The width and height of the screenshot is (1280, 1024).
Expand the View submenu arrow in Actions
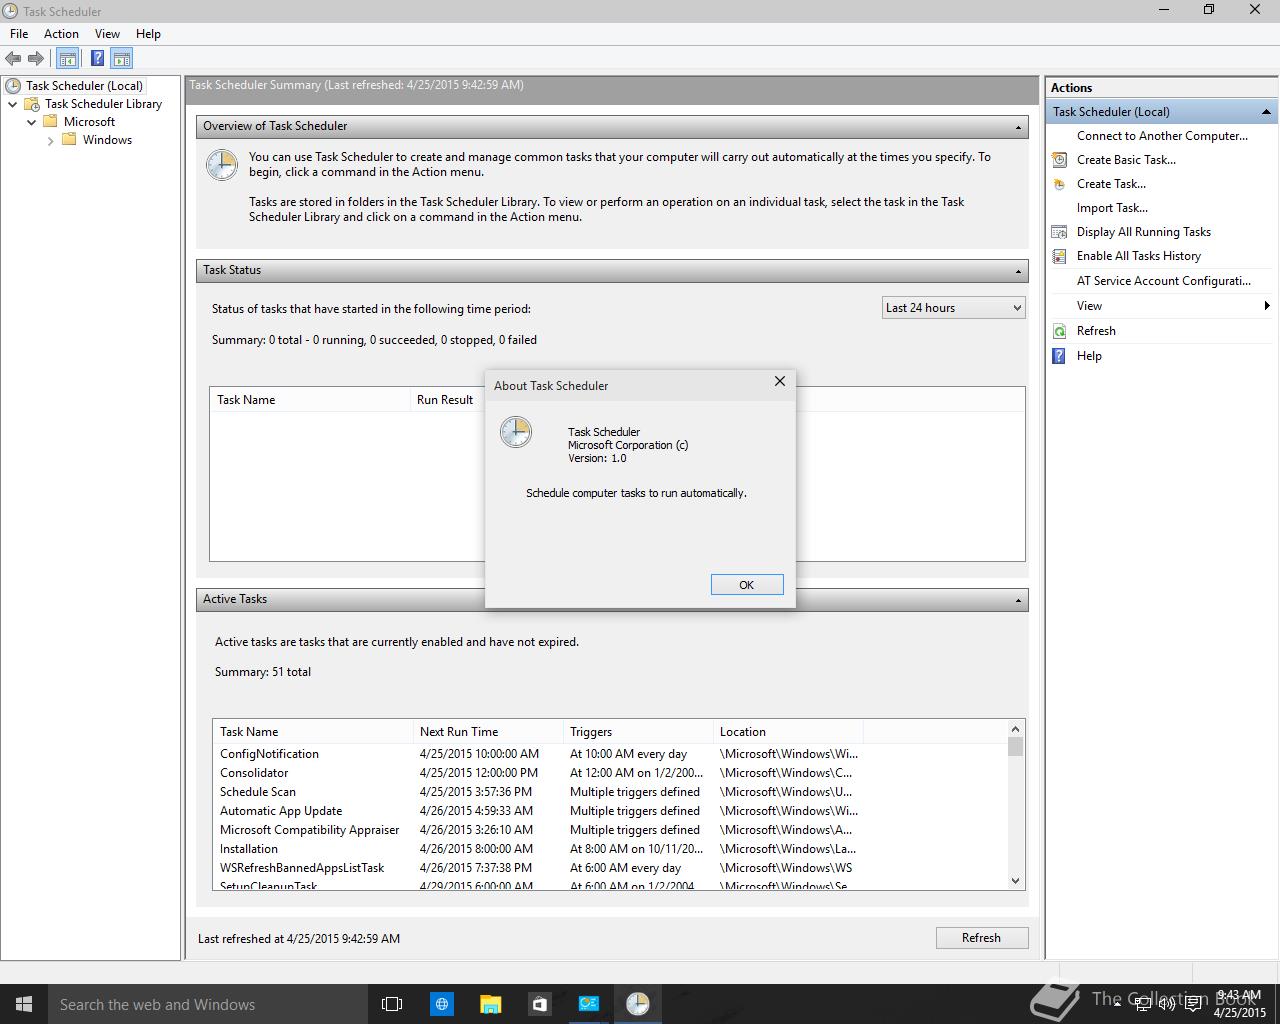coord(1267,306)
